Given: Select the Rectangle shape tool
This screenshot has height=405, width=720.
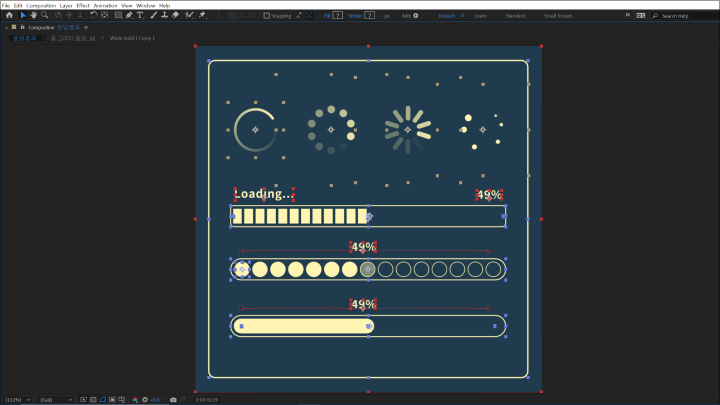Looking at the screenshot, I should [x=118, y=15].
